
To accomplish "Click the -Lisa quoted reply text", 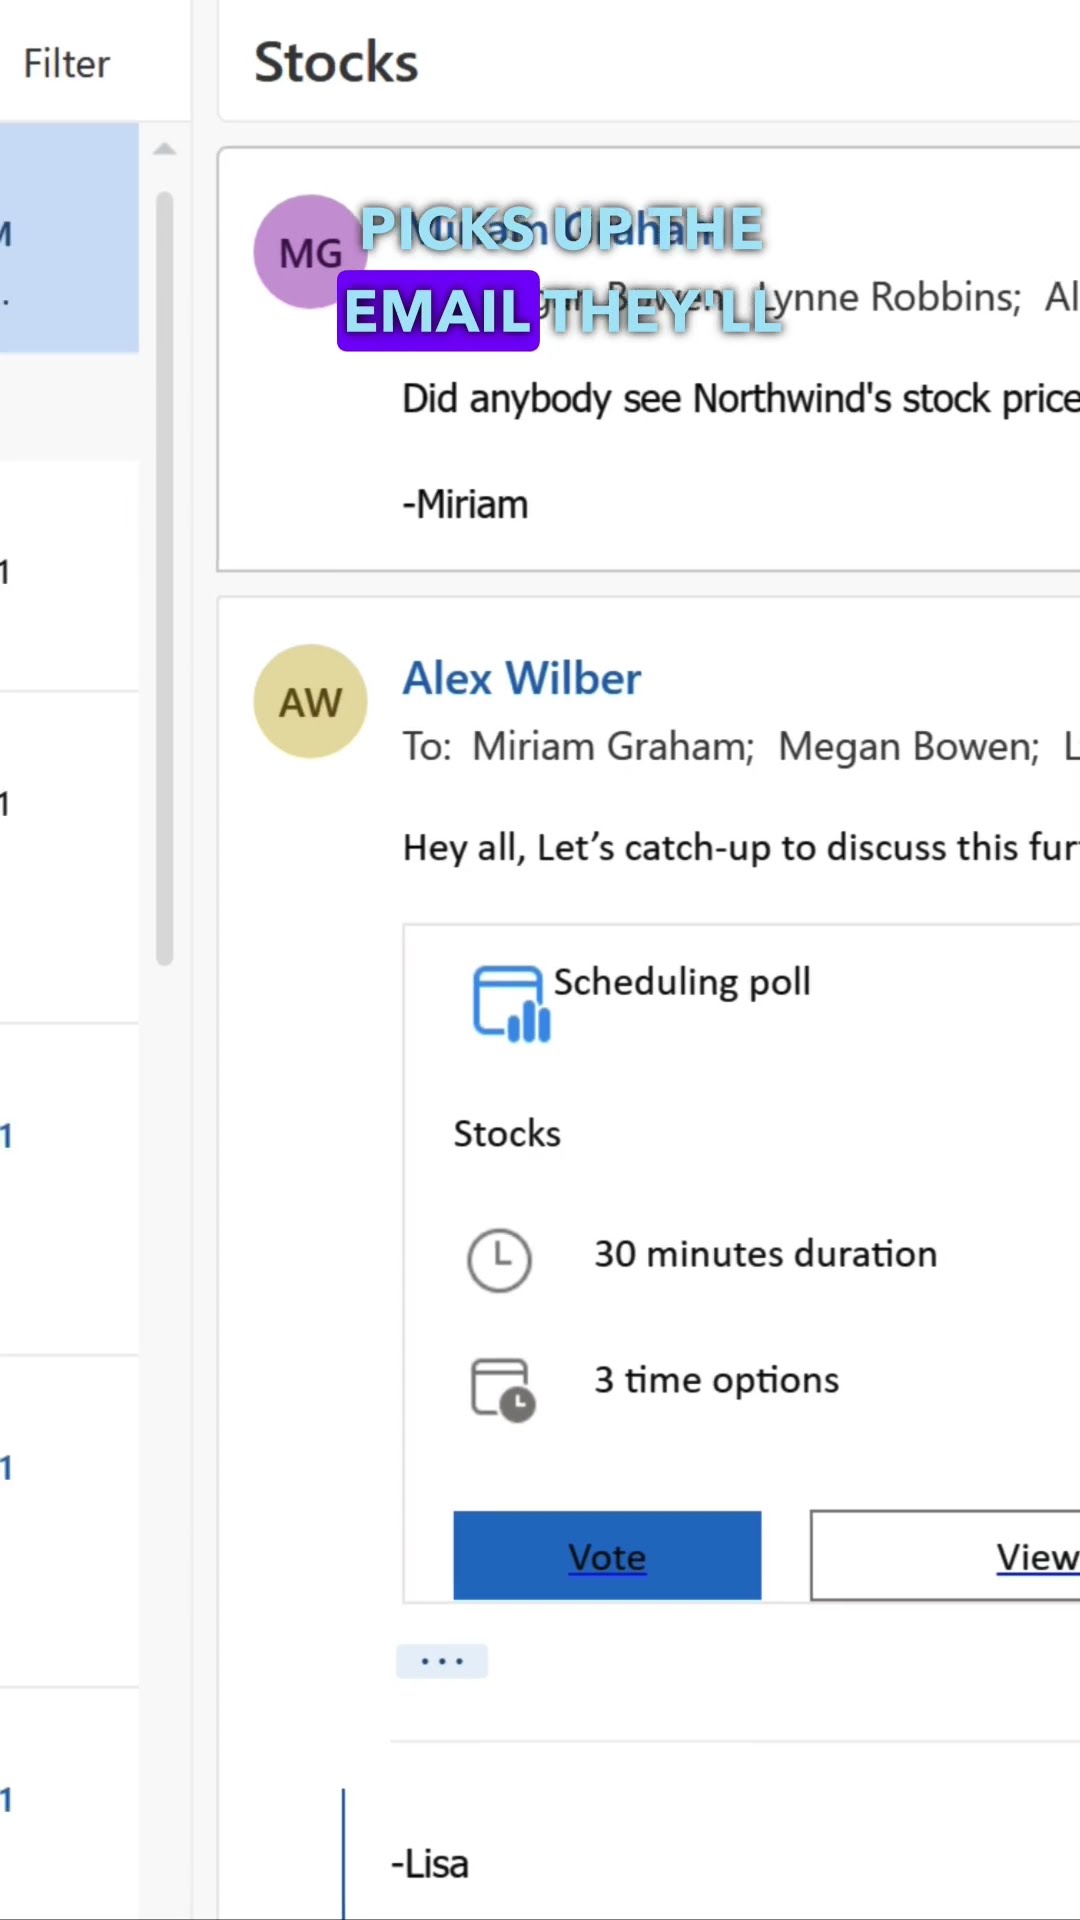I will pos(430,1864).
